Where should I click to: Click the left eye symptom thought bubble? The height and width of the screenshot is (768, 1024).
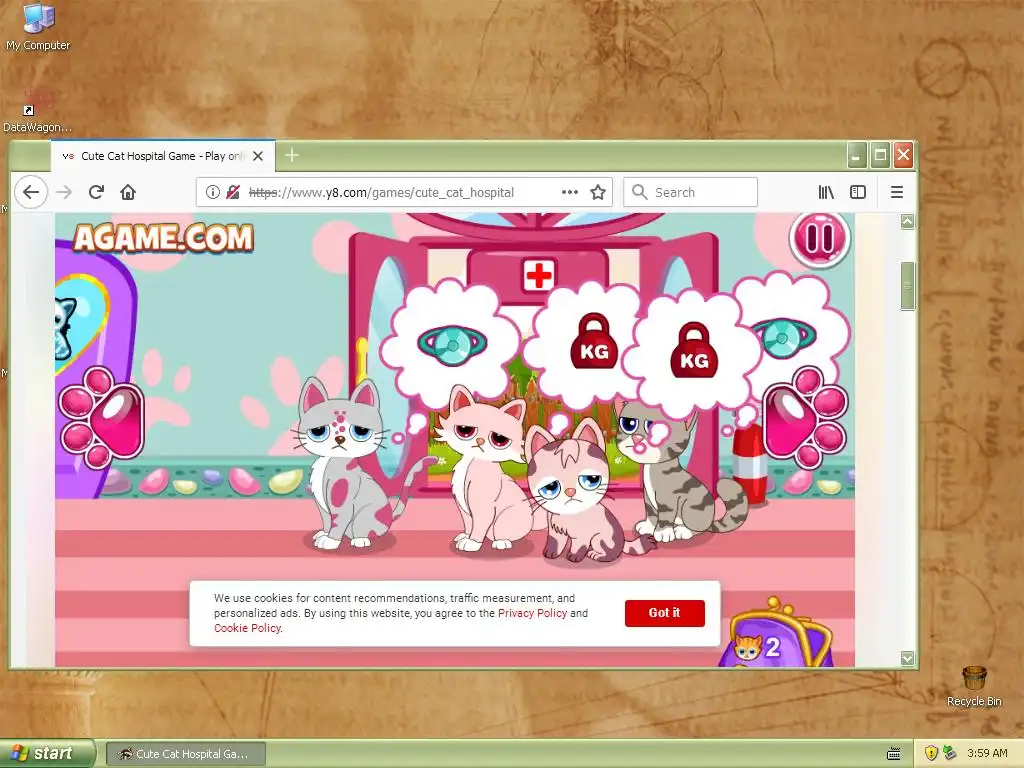click(451, 344)
